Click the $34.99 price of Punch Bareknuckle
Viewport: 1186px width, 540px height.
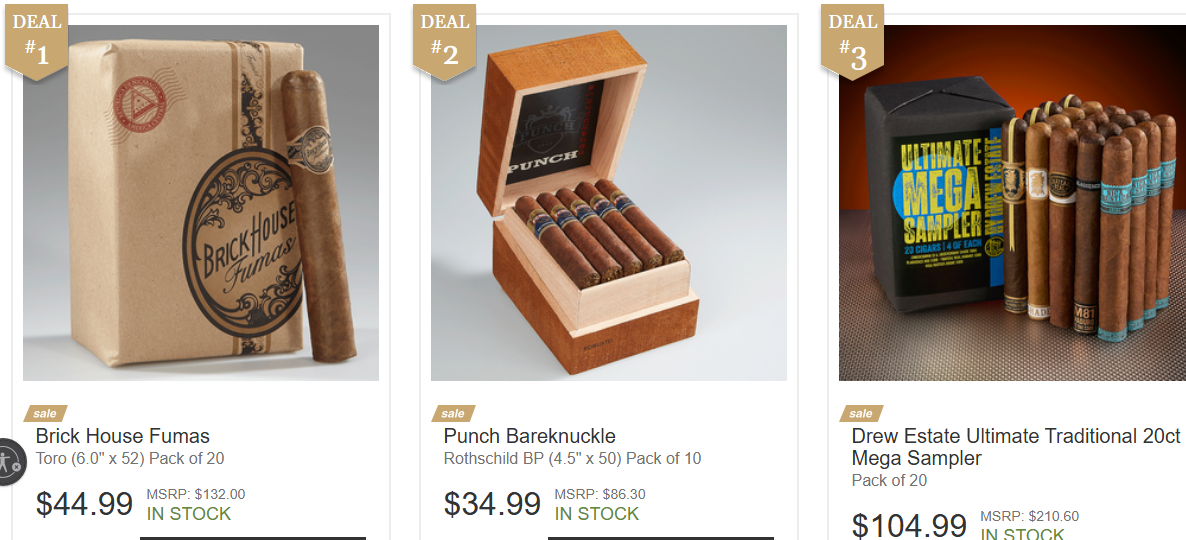click(x=492, y=504)
